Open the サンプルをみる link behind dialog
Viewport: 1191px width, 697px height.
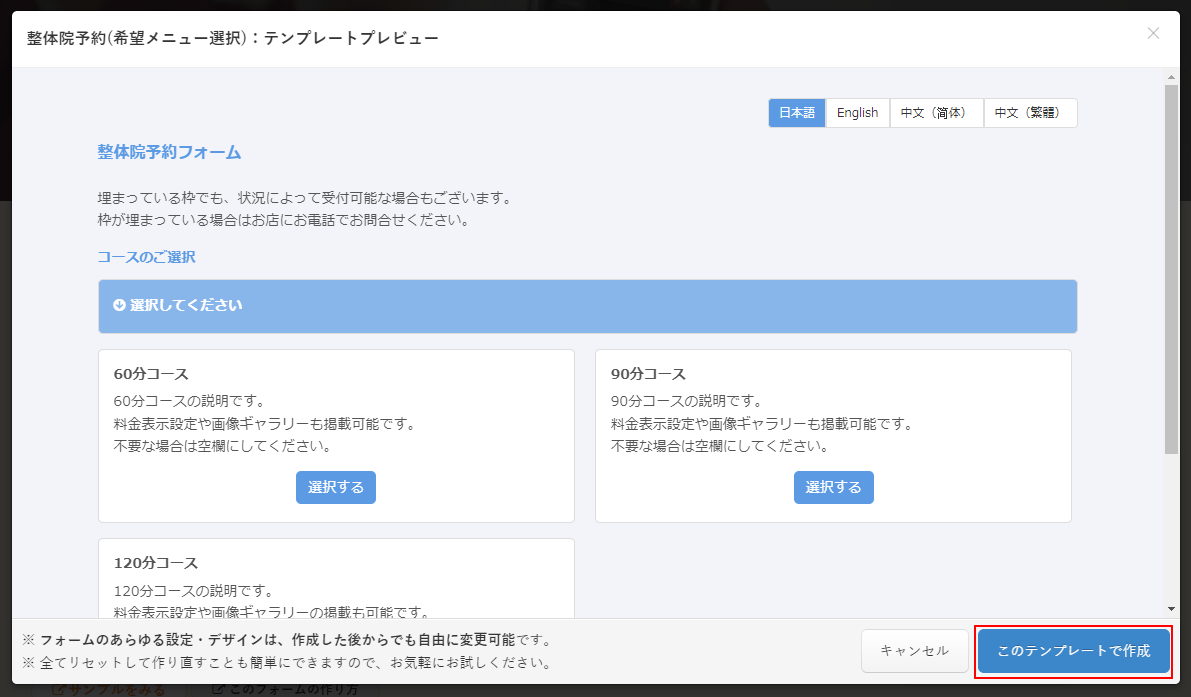pos(108,690)
